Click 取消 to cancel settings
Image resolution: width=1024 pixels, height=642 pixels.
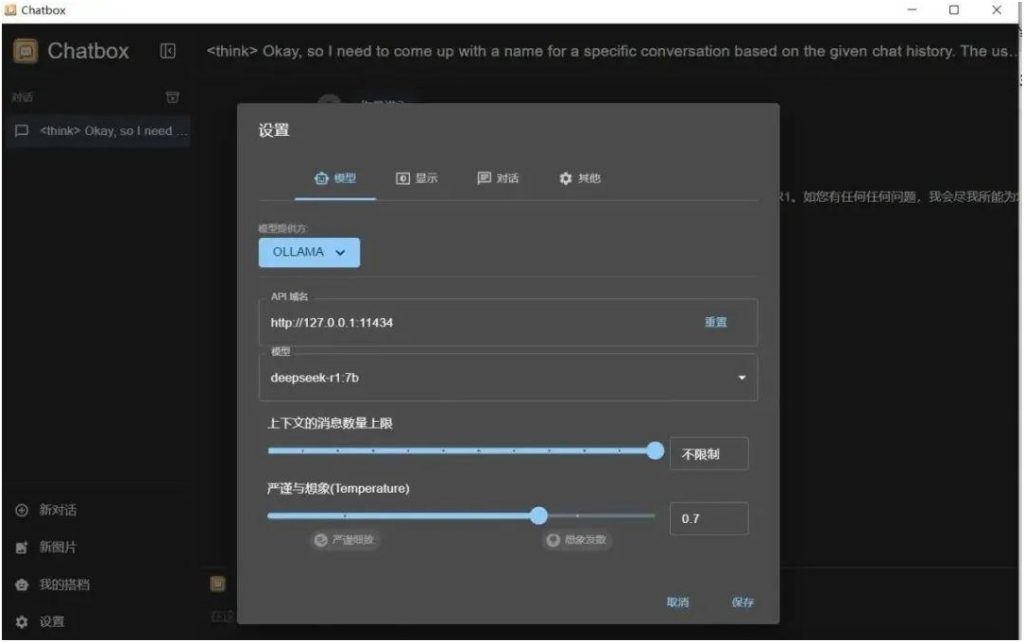pos(677,602)
